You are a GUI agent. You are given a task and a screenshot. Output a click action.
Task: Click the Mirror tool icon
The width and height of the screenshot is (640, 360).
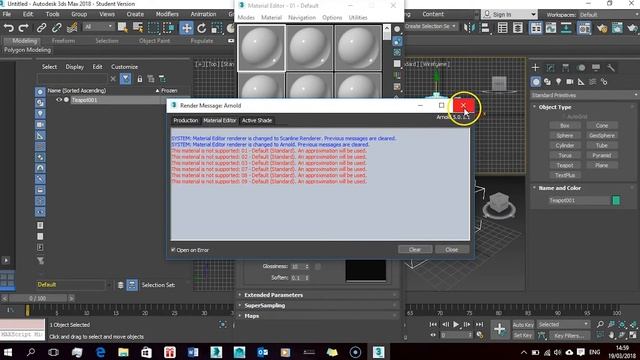pyautogui.click(x=470, y=28)
